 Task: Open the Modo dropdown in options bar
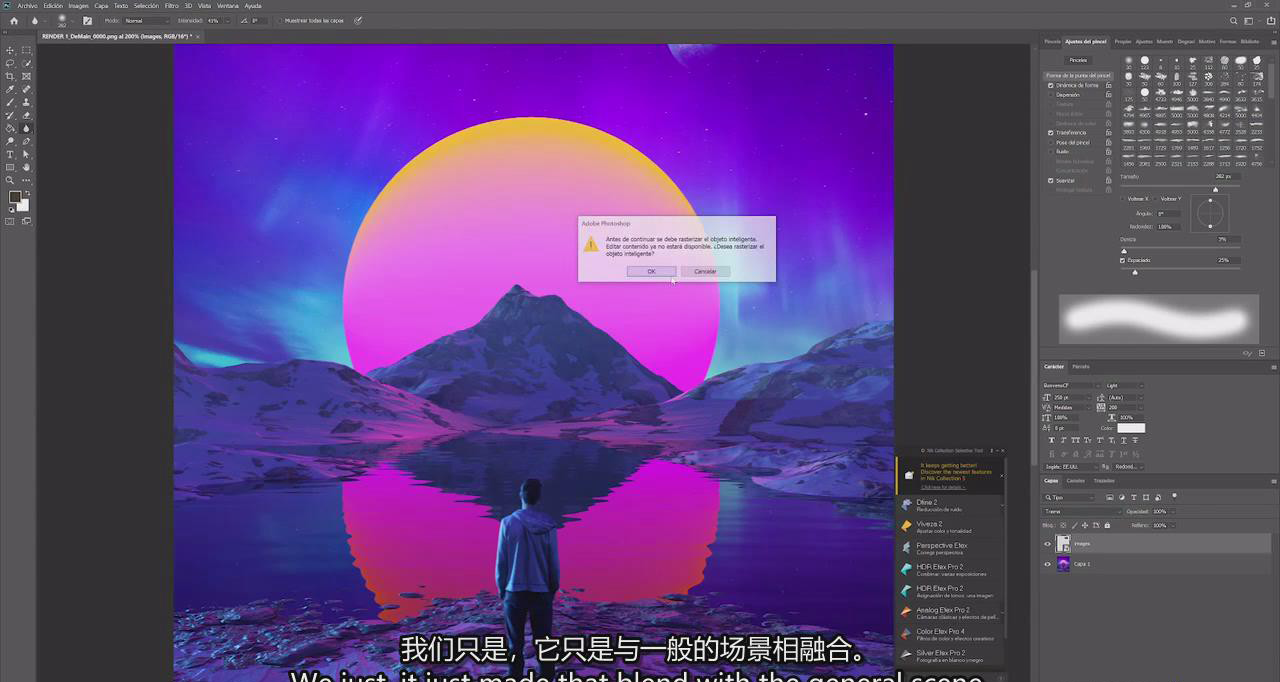point(146,20)
